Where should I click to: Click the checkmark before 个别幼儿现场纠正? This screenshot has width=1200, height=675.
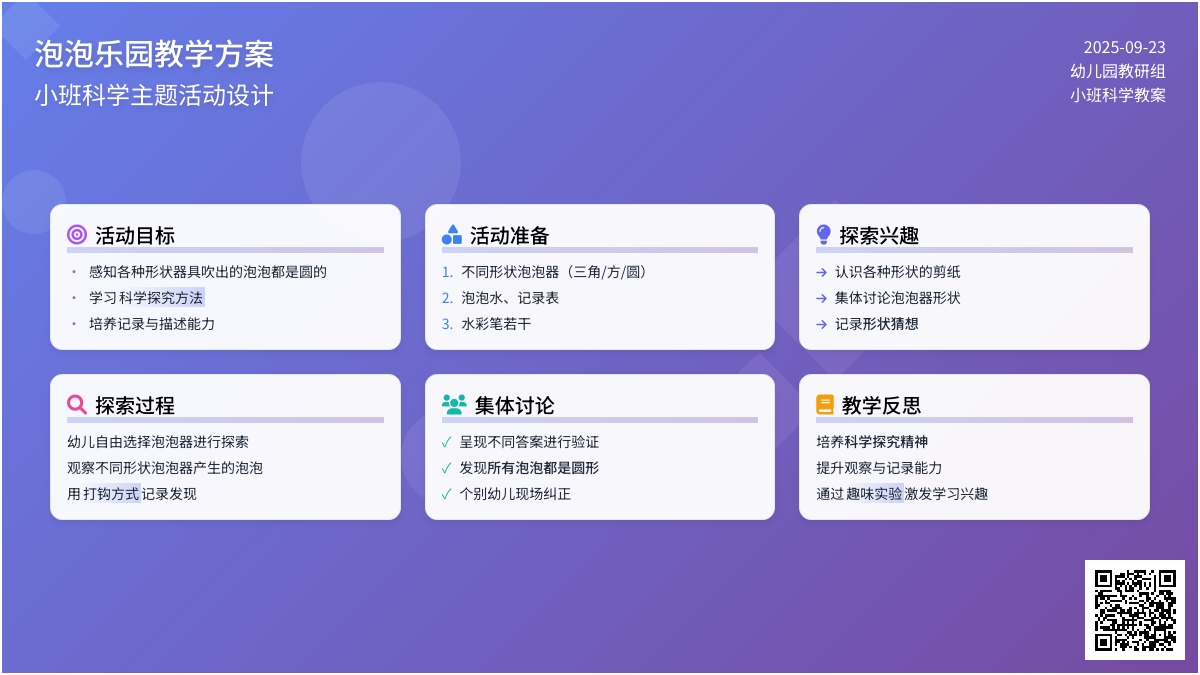(446, 494)
